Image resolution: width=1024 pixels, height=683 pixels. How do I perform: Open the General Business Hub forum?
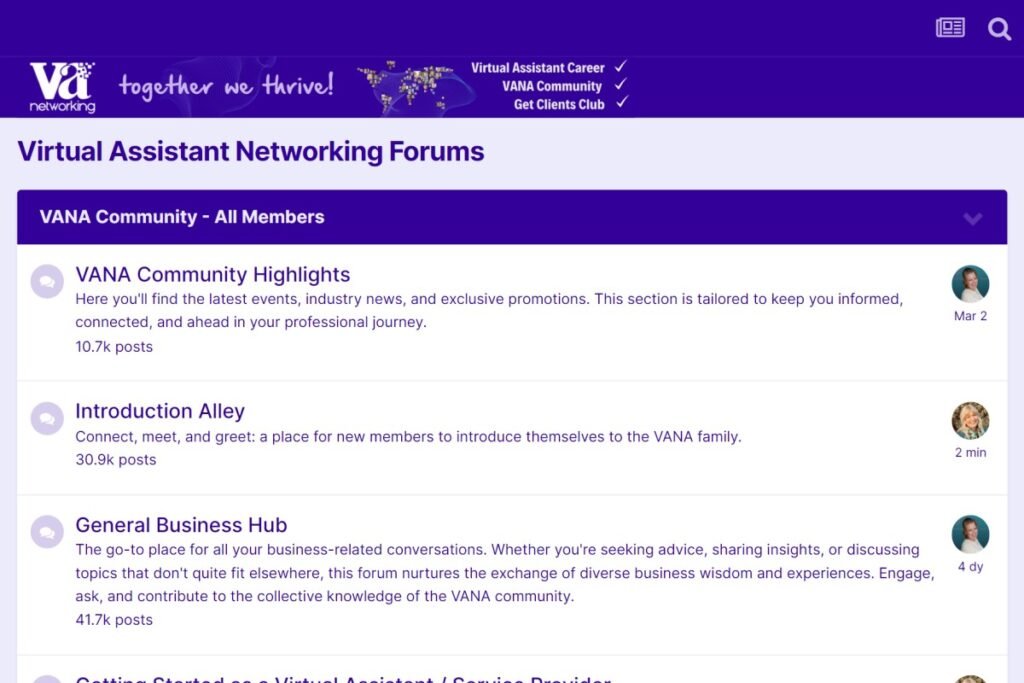[x=181, y=524]
